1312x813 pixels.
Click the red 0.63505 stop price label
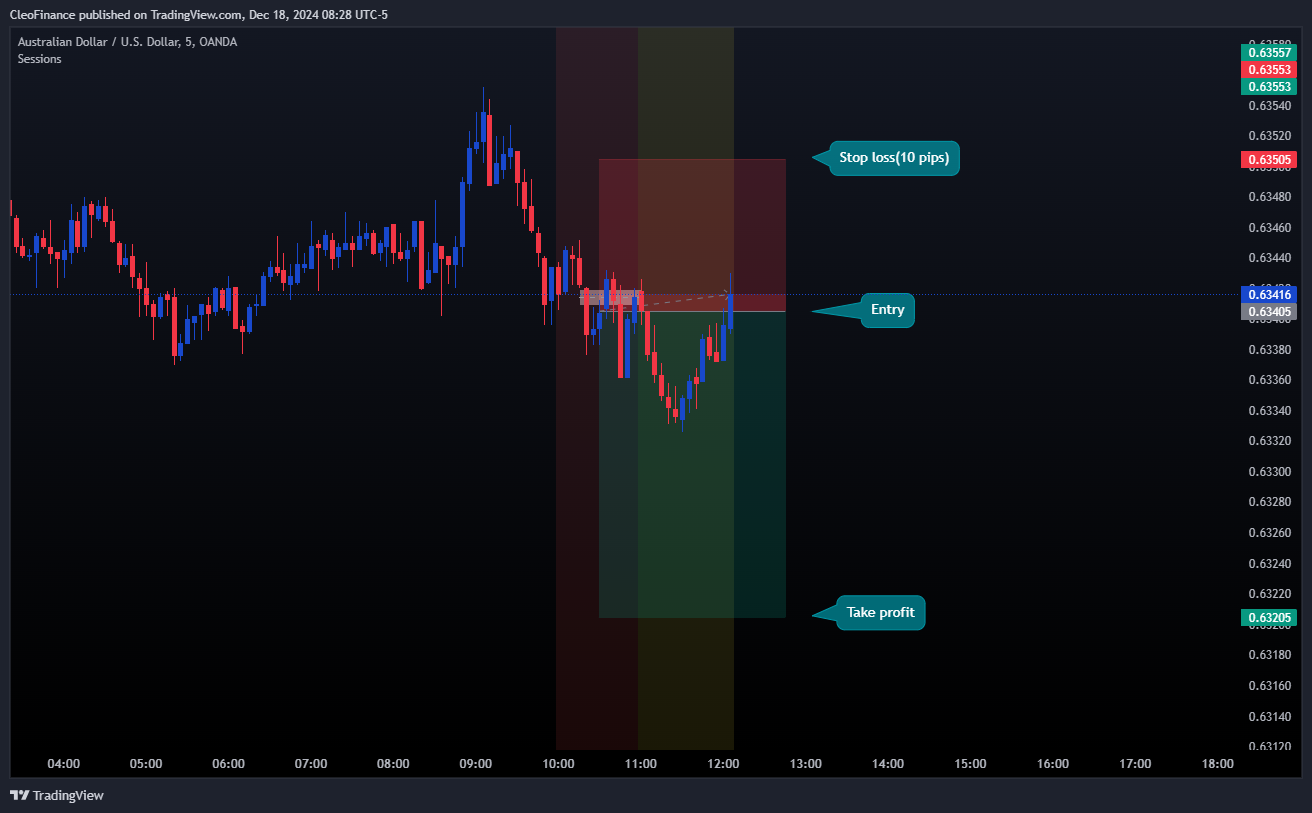tap(1268, 159)
